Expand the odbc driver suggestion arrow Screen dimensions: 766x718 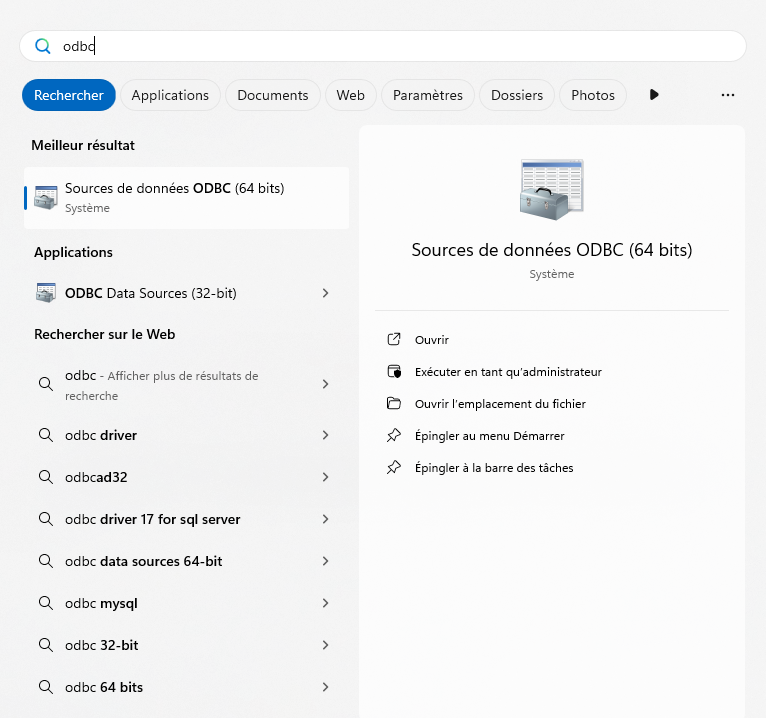(326, 435)
